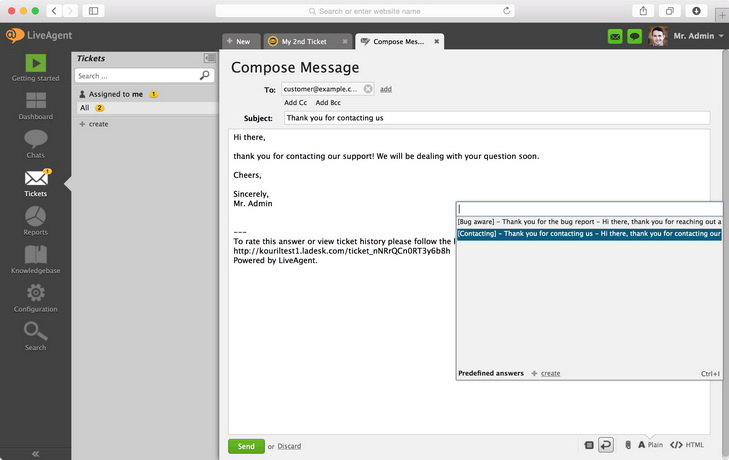Open Configuration gear in sidebar

[x=35, y=297]
